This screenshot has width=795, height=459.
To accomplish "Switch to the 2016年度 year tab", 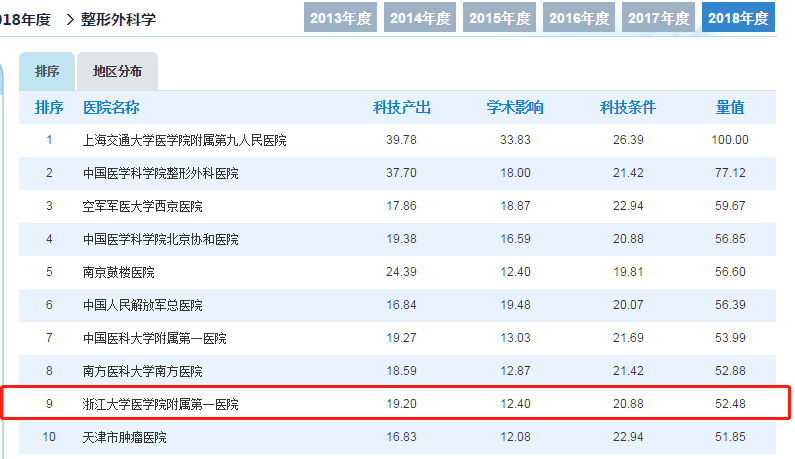I will point(579,18).
